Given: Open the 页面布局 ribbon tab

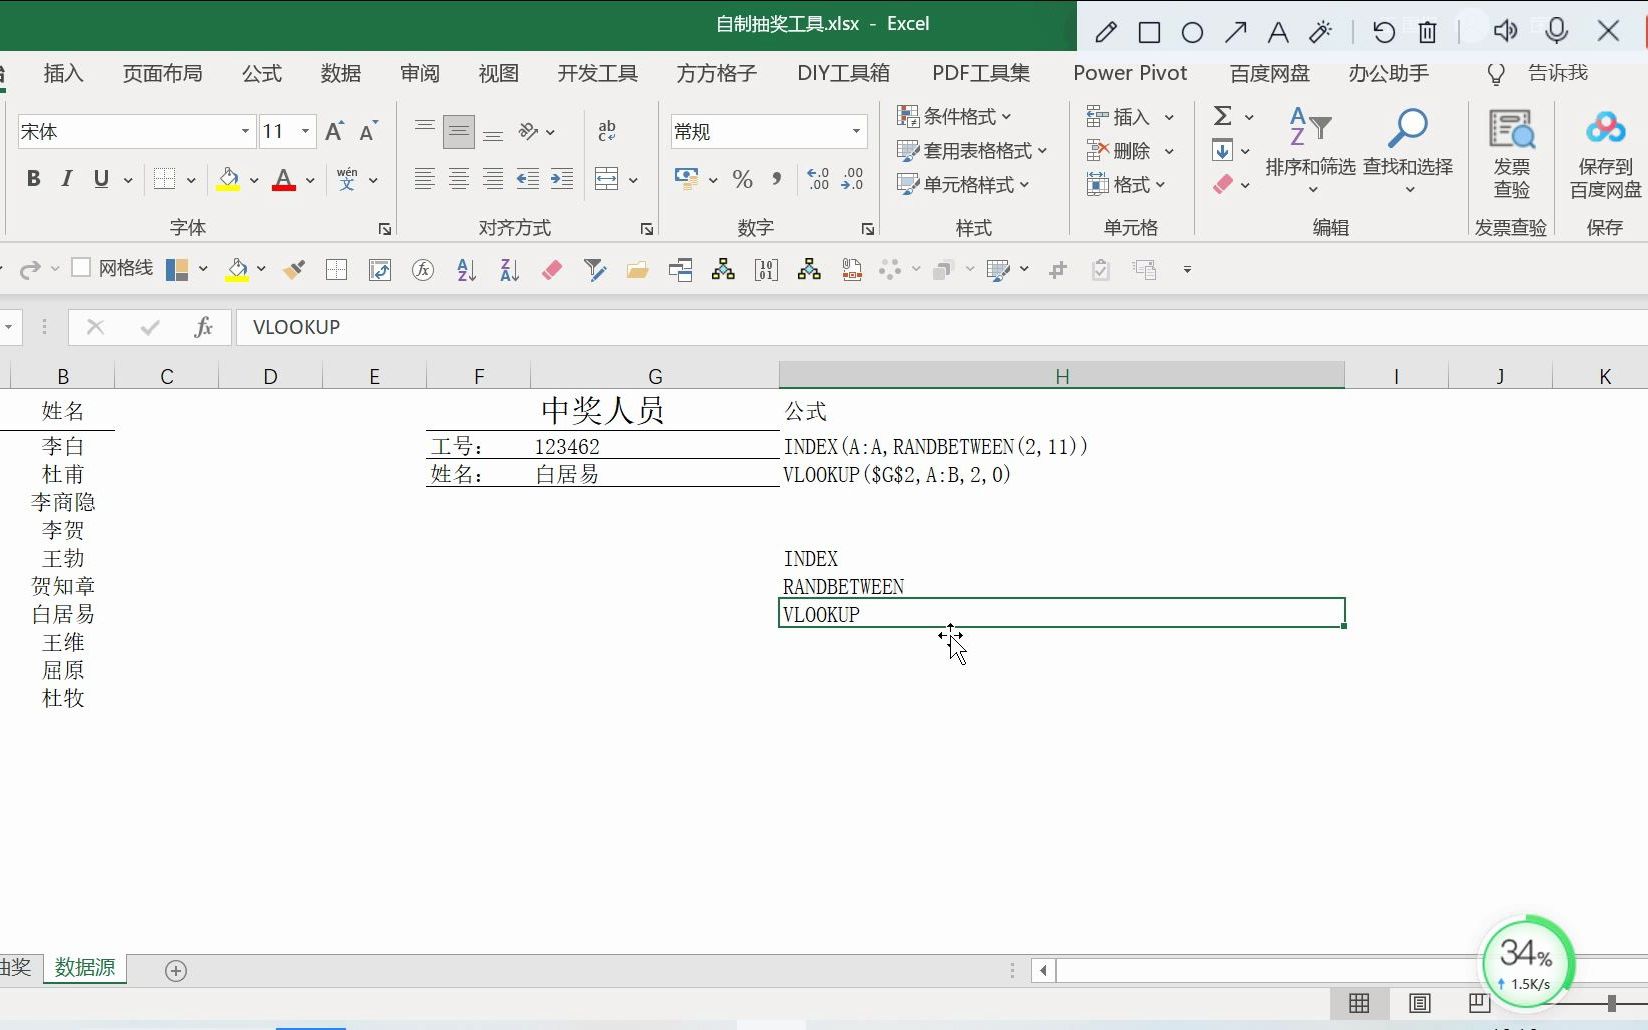Looking at the screenshot, I should click(x=163, y=73).
